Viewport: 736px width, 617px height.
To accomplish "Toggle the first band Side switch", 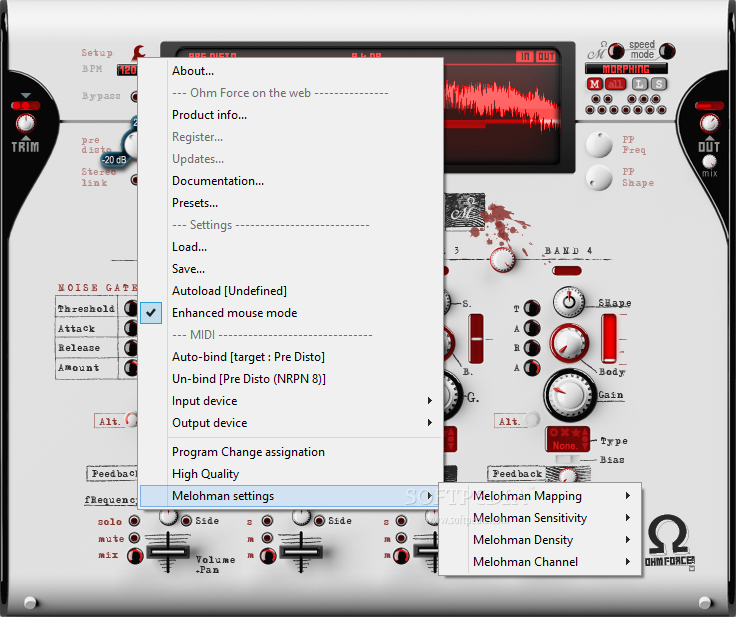I will pos(186,521).
